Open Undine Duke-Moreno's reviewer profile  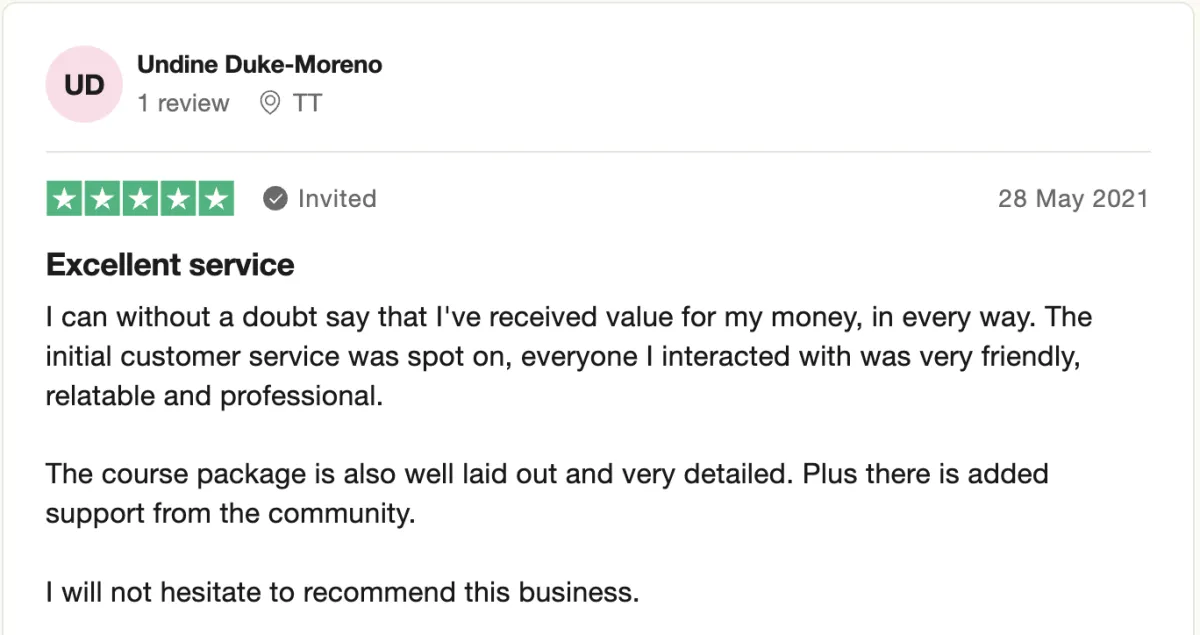click(259, 65)
